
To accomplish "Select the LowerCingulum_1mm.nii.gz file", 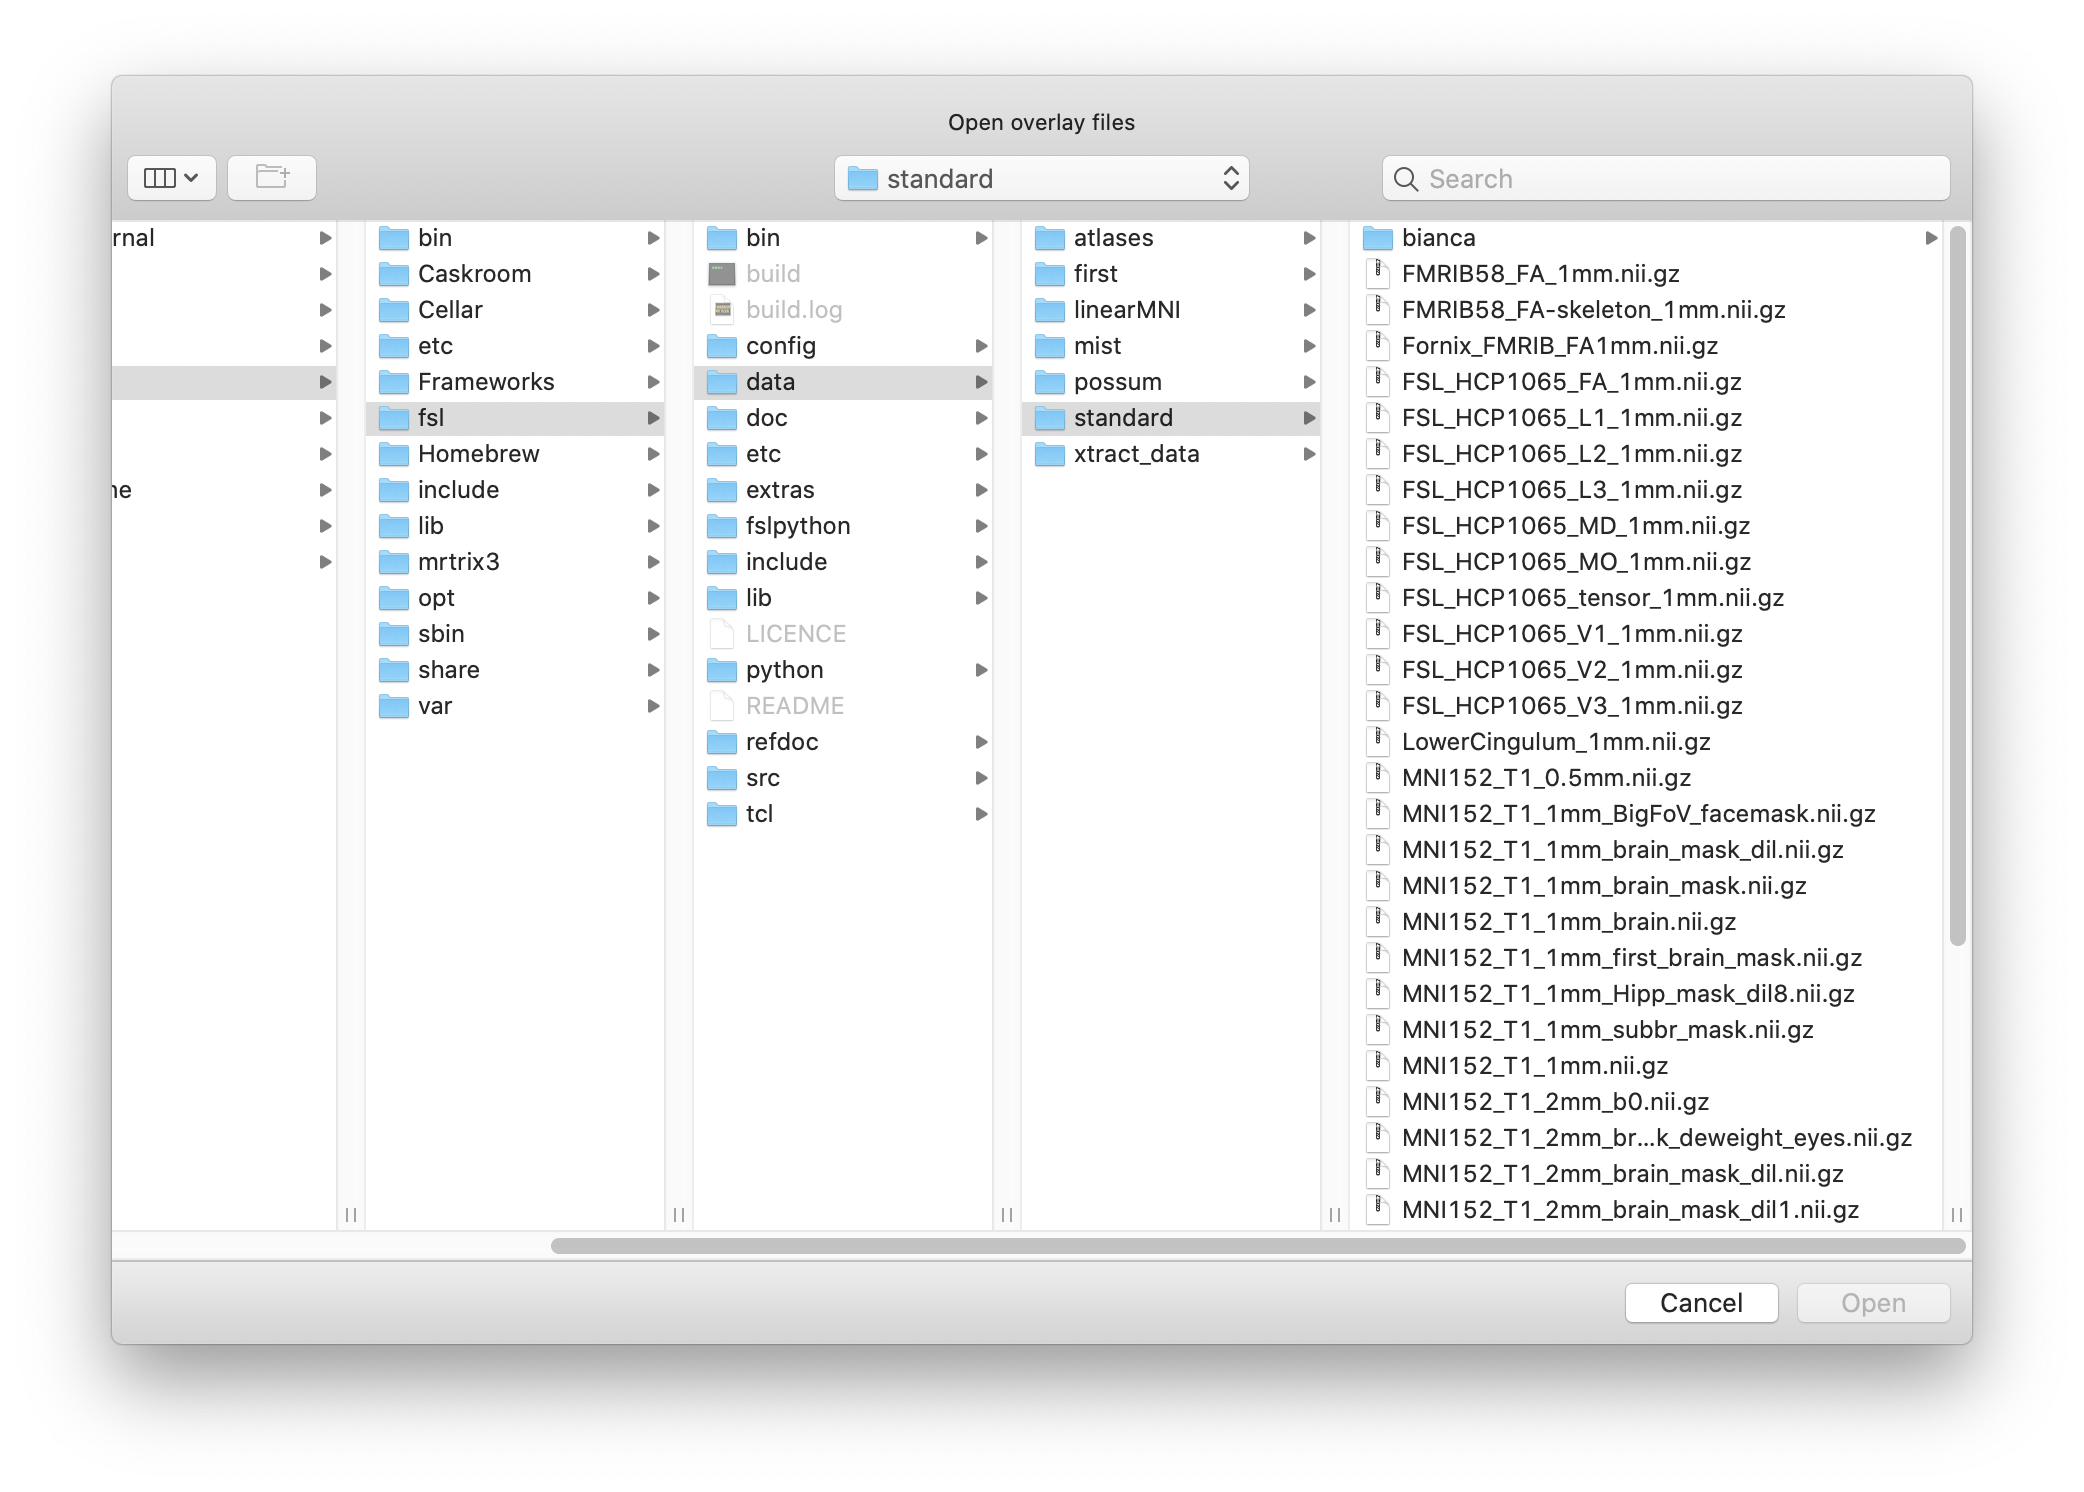I will [1555, 742].
